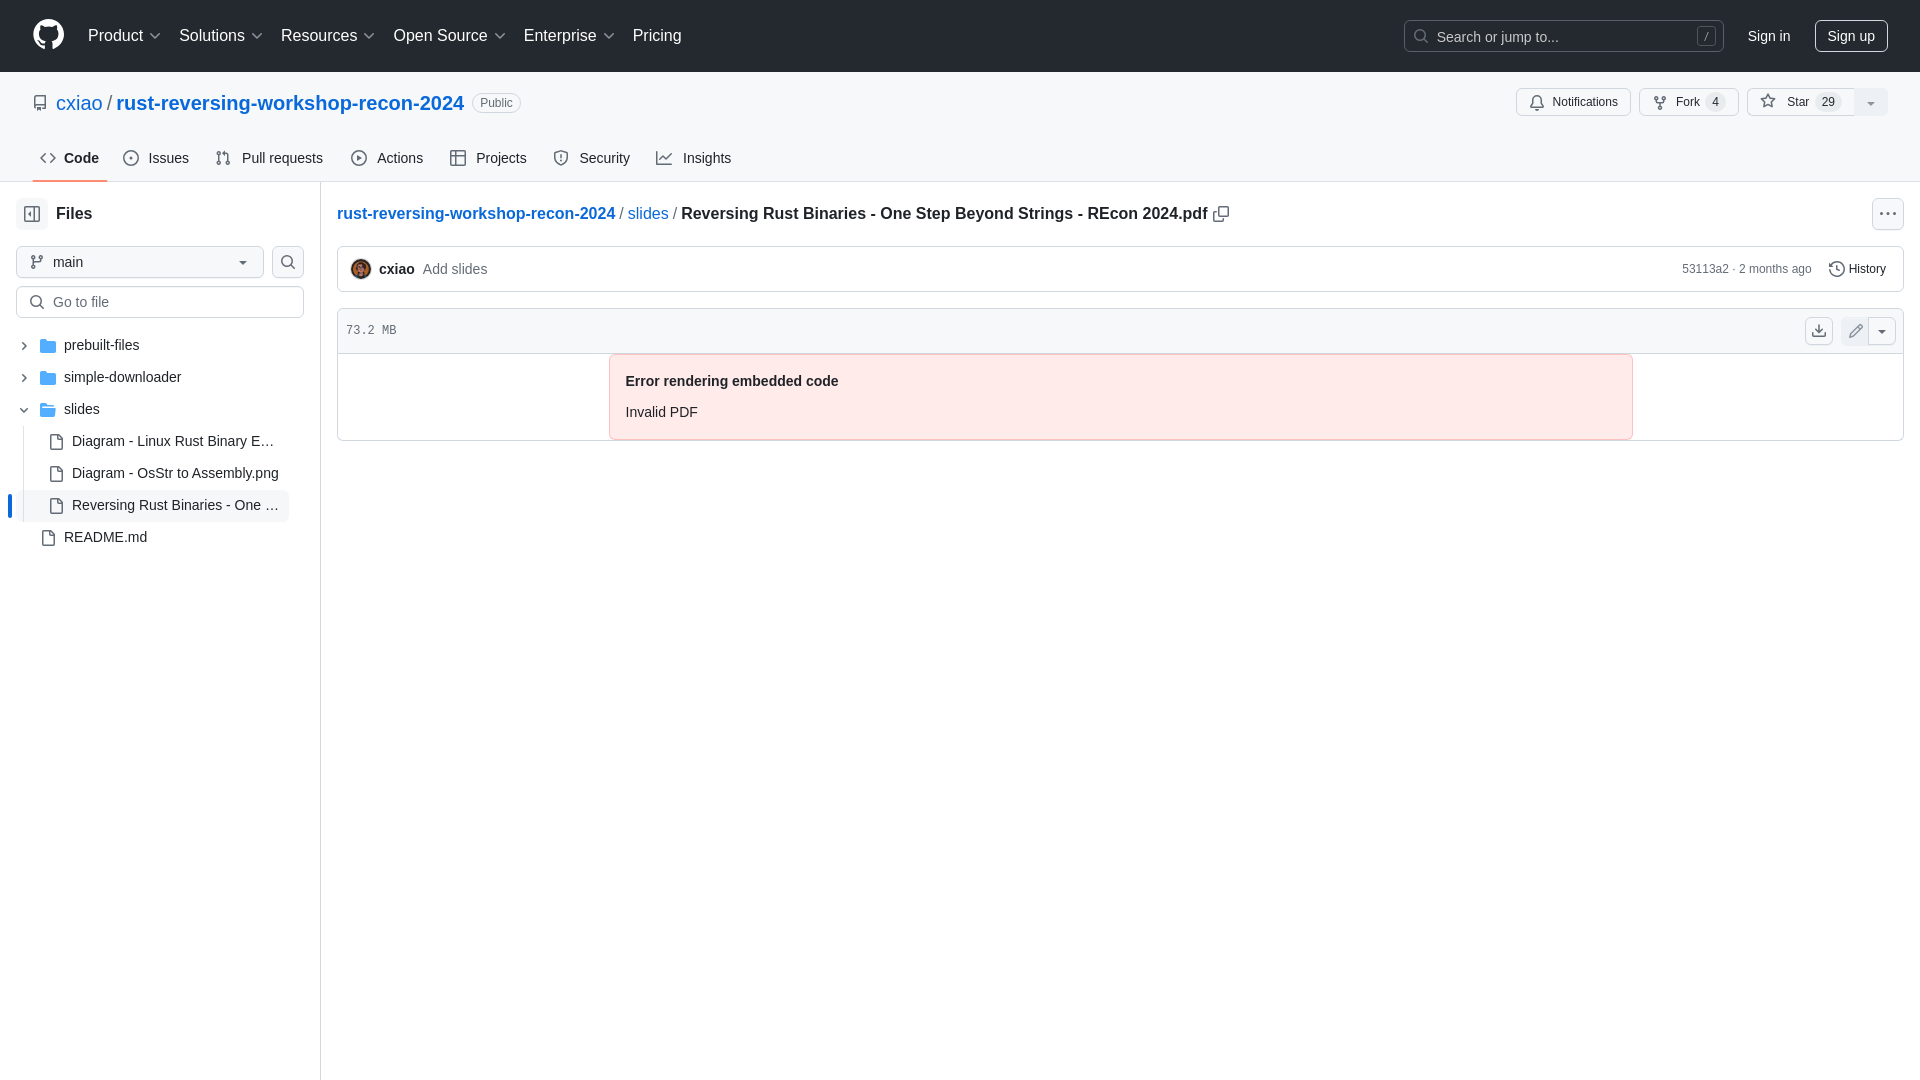
Task: Star the repository
Action: [x=1801, y=102]
